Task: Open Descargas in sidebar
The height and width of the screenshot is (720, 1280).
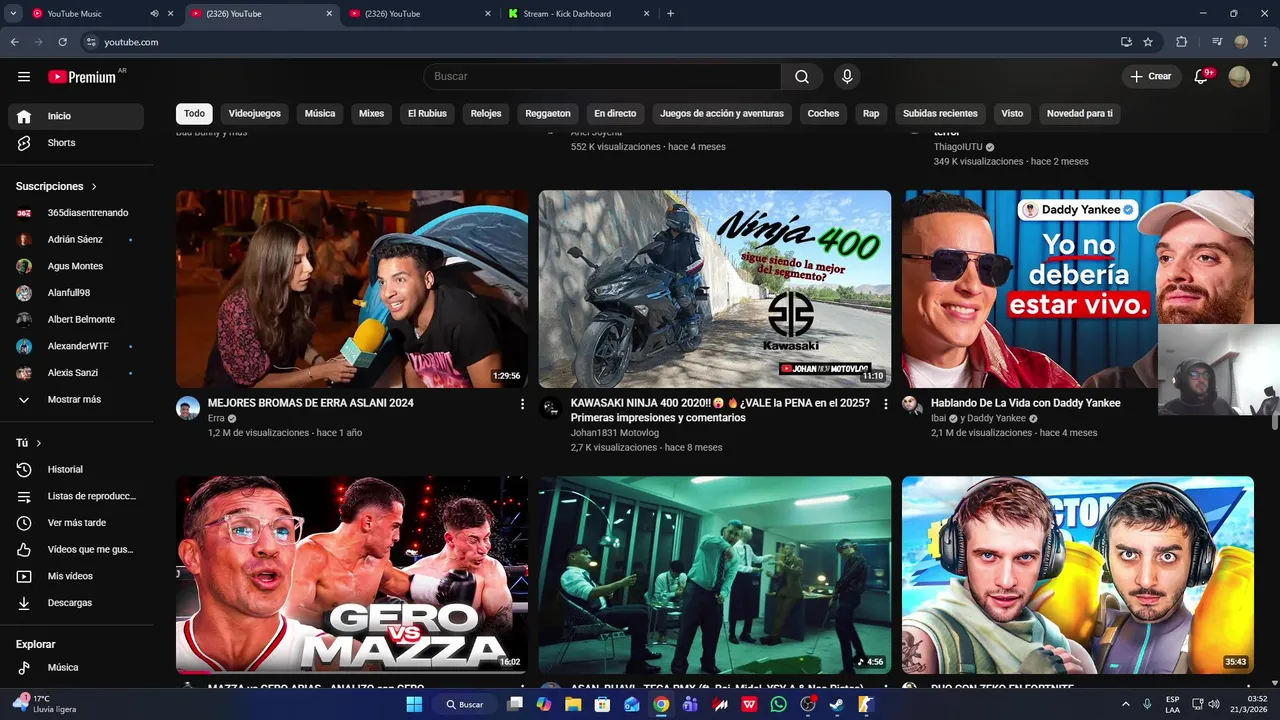Action: [x=76, y=603]
